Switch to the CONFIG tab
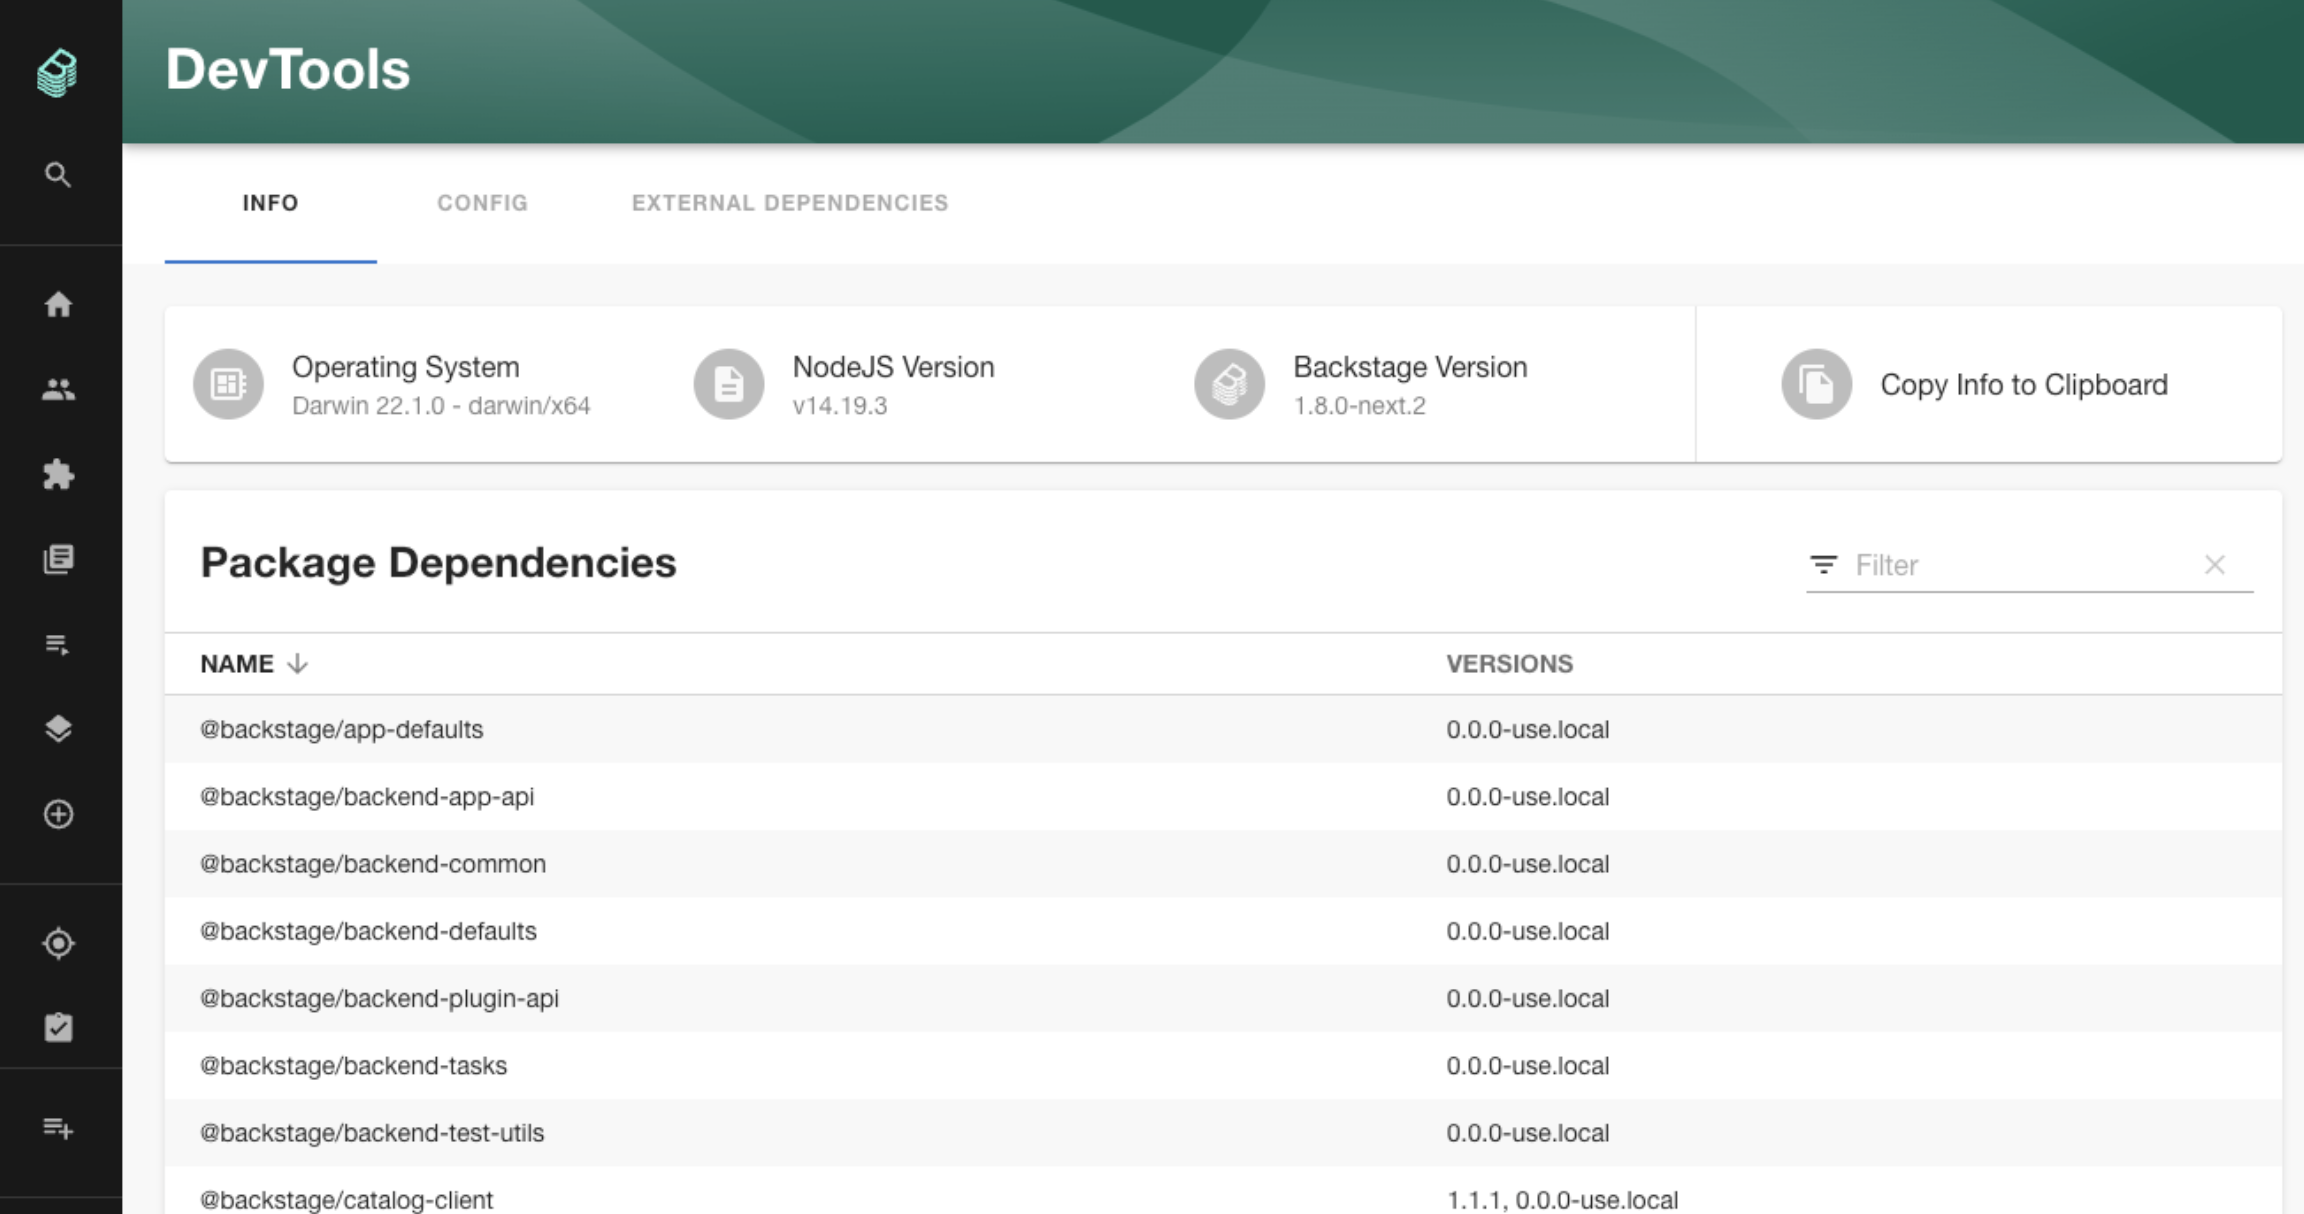This screenshot has height=1214, width=2304. pos(482,203)
